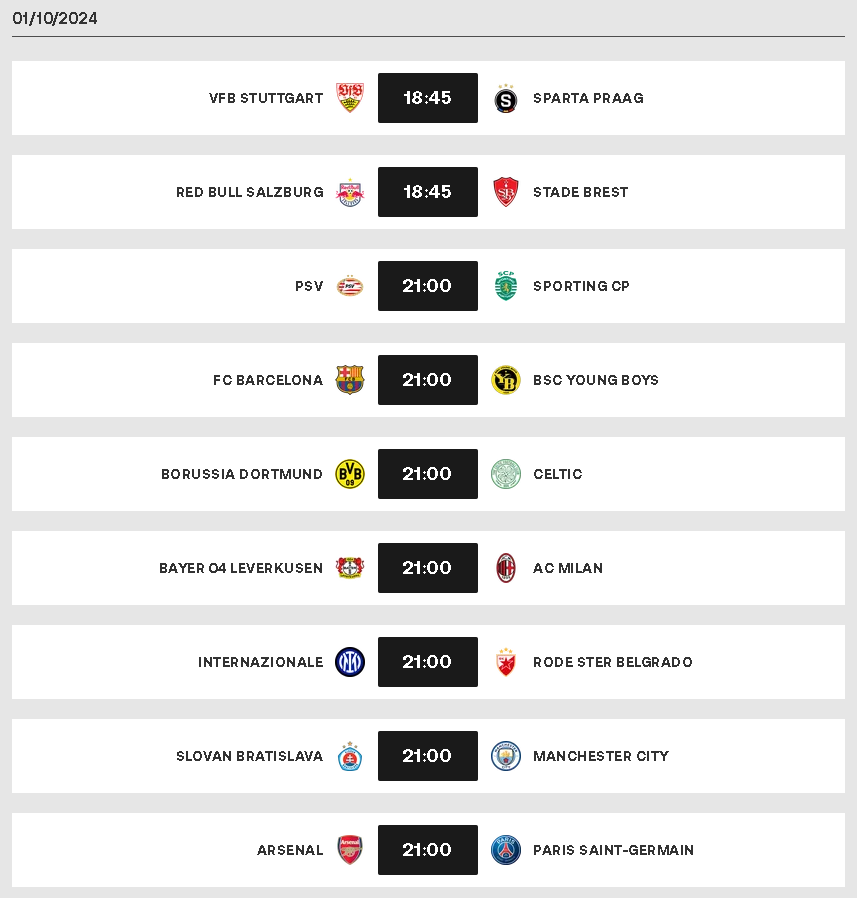Open the Arsenal vs PSG 21:00 time box
This screenshot has width=857, height=898.
[427, 850]
